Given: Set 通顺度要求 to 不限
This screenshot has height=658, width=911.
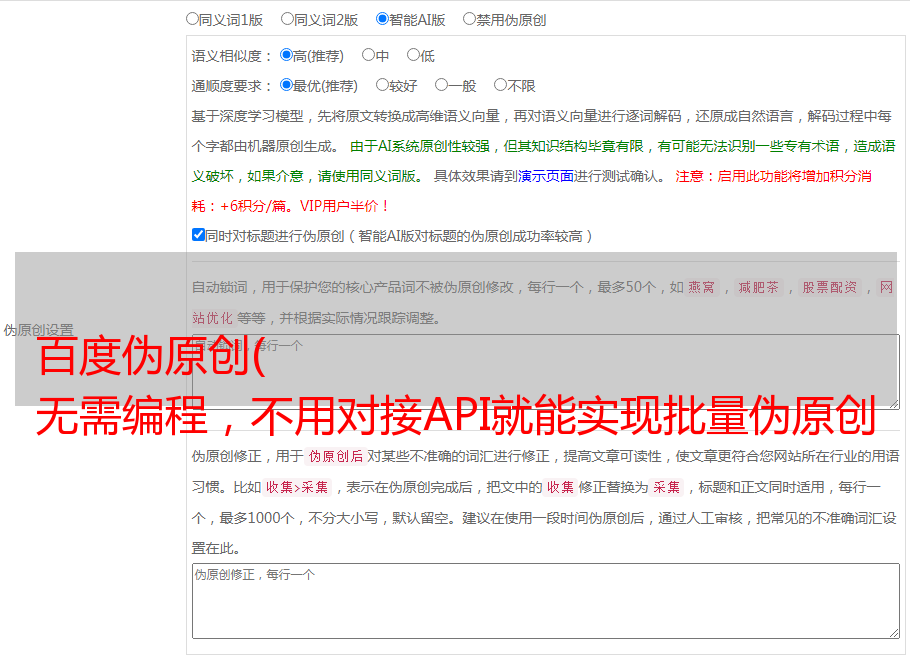Looking at the screenshot, I should [x=500, y=85].
